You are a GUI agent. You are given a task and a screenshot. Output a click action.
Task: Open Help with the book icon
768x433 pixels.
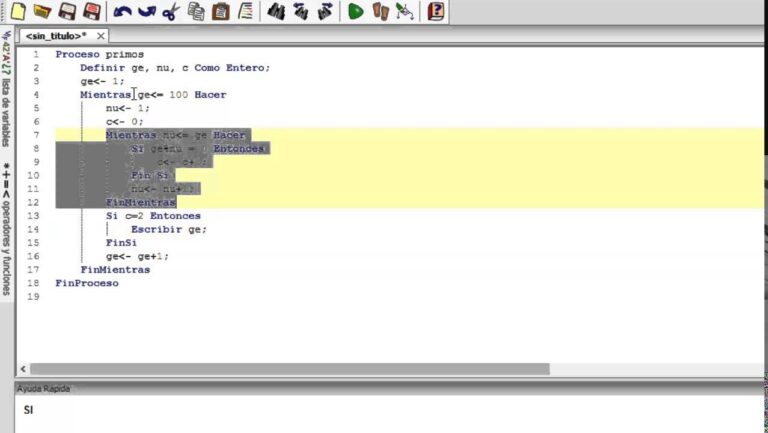[436, 12]
